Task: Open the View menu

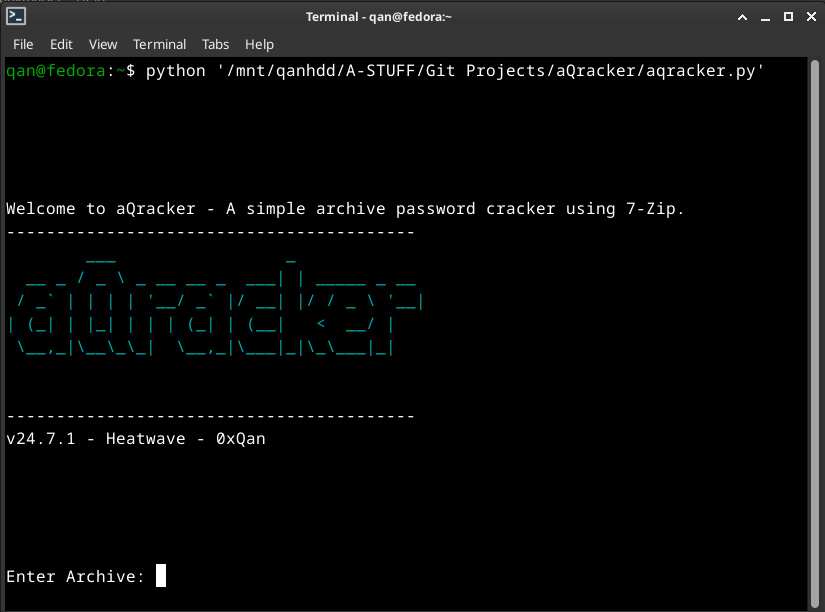Action: (103, 45)
